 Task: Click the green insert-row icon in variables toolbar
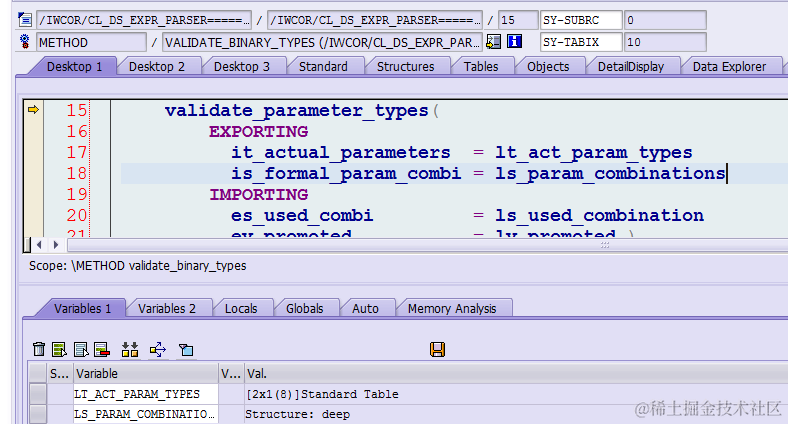(59, 349)
